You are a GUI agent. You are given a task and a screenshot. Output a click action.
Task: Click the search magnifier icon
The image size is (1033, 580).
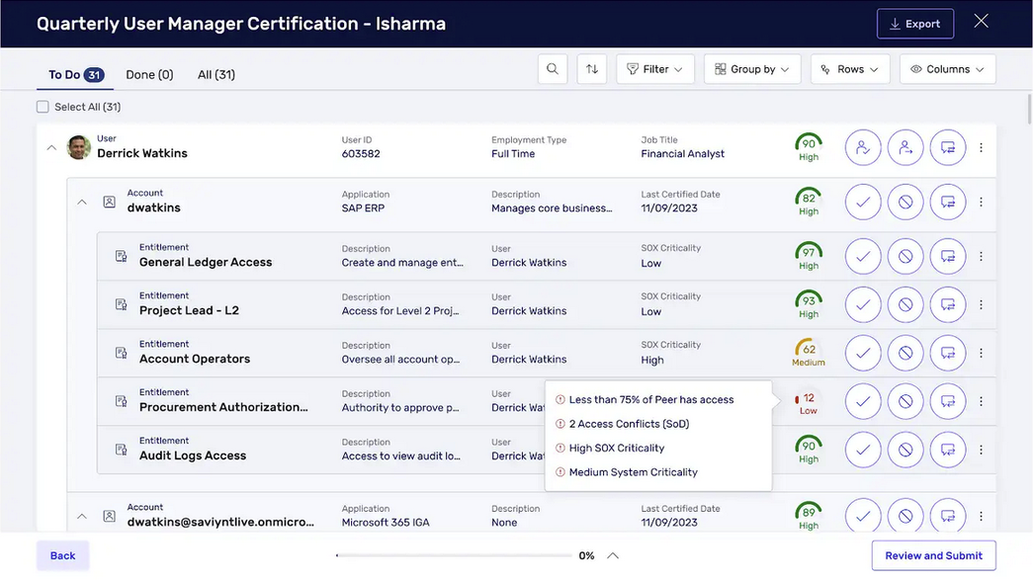[552, 69]
